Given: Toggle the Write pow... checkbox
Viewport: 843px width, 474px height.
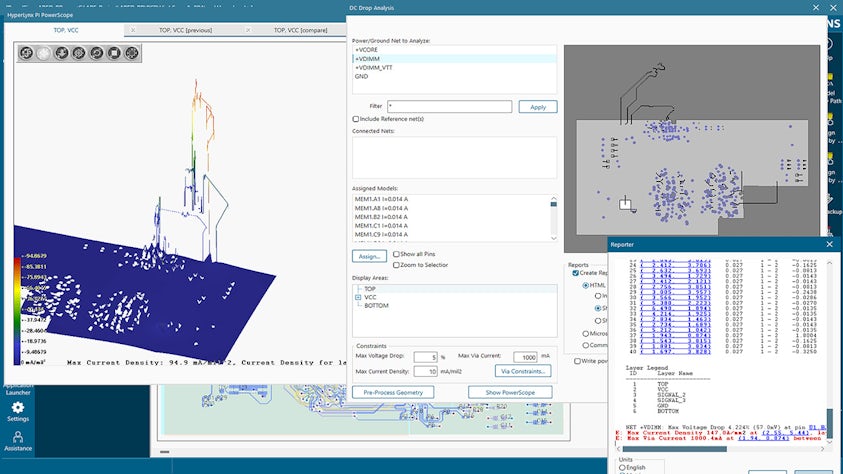Looking at the screenshot, I should click(577, 361).
